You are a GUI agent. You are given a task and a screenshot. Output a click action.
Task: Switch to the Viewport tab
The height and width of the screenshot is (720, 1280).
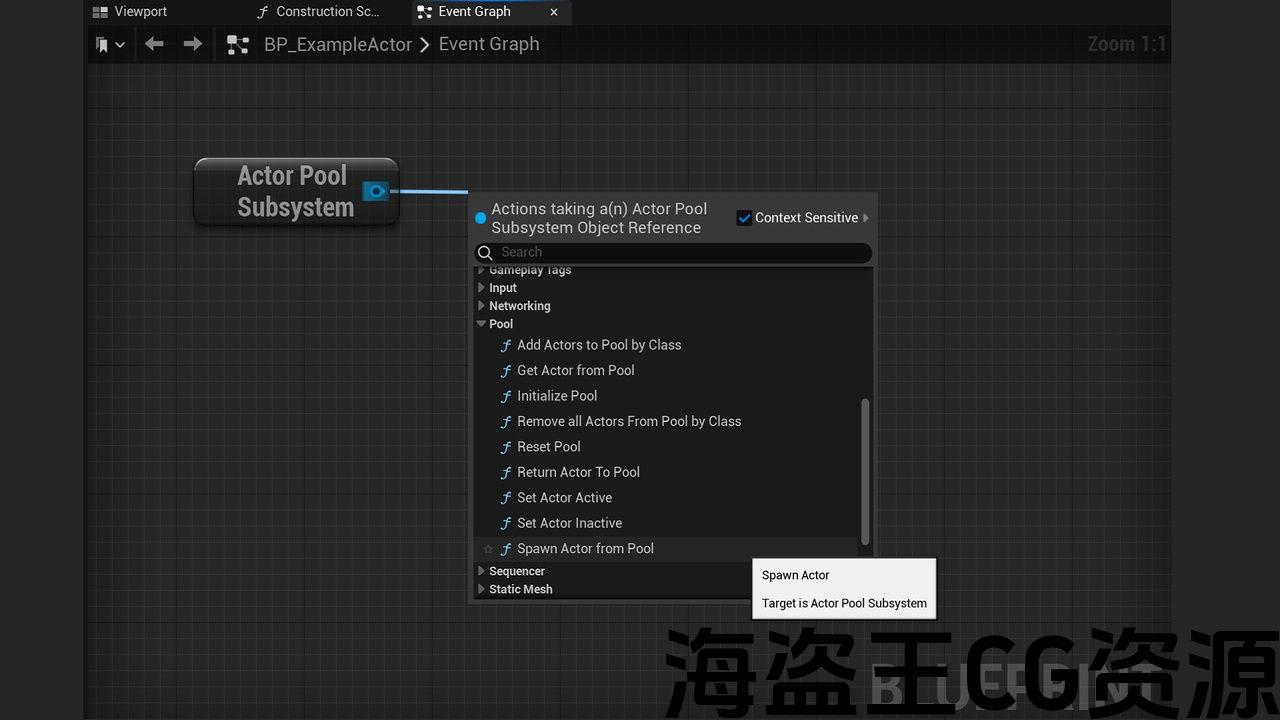click(140, 12)
